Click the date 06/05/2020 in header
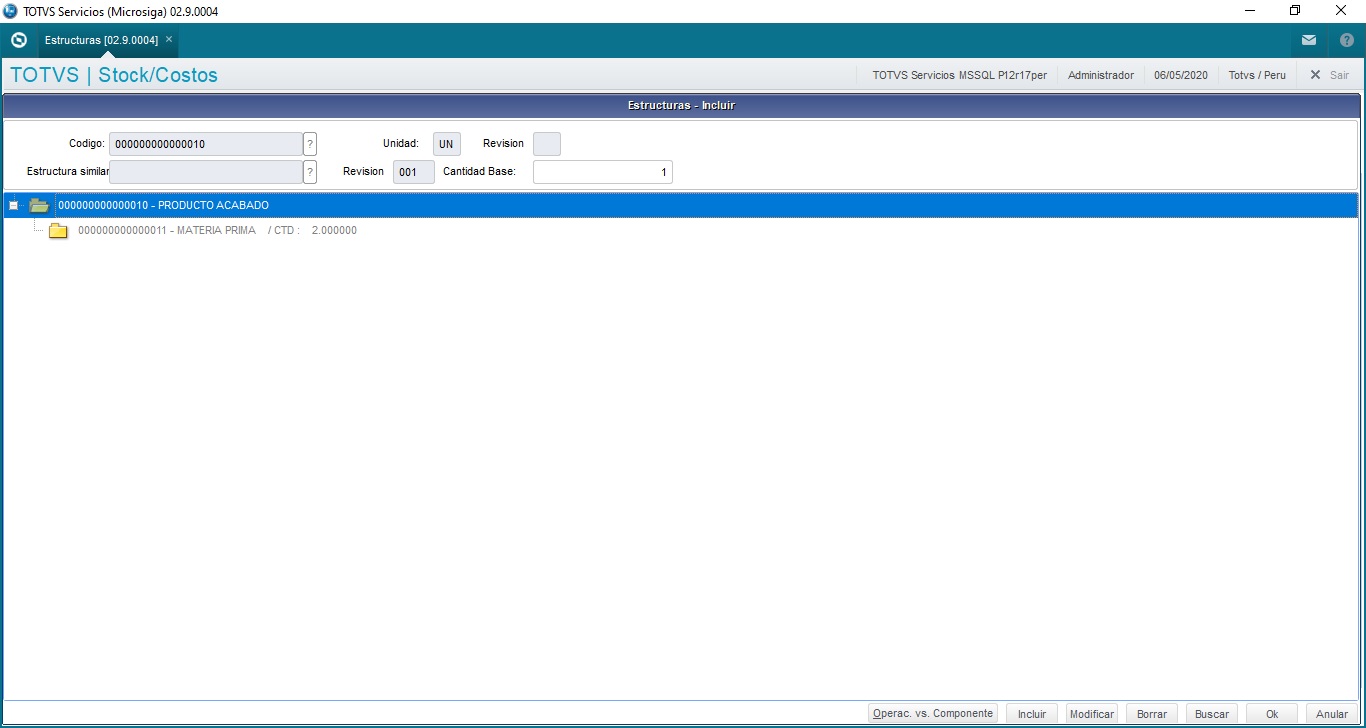 coord(1181,75)
